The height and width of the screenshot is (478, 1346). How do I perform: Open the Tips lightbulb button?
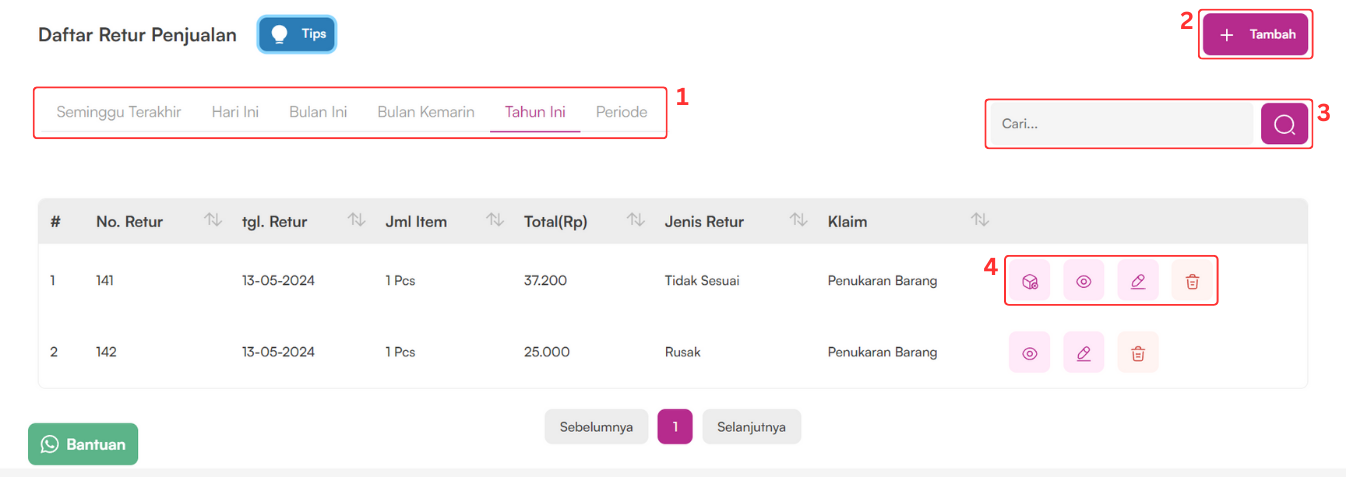pos(297,34)
